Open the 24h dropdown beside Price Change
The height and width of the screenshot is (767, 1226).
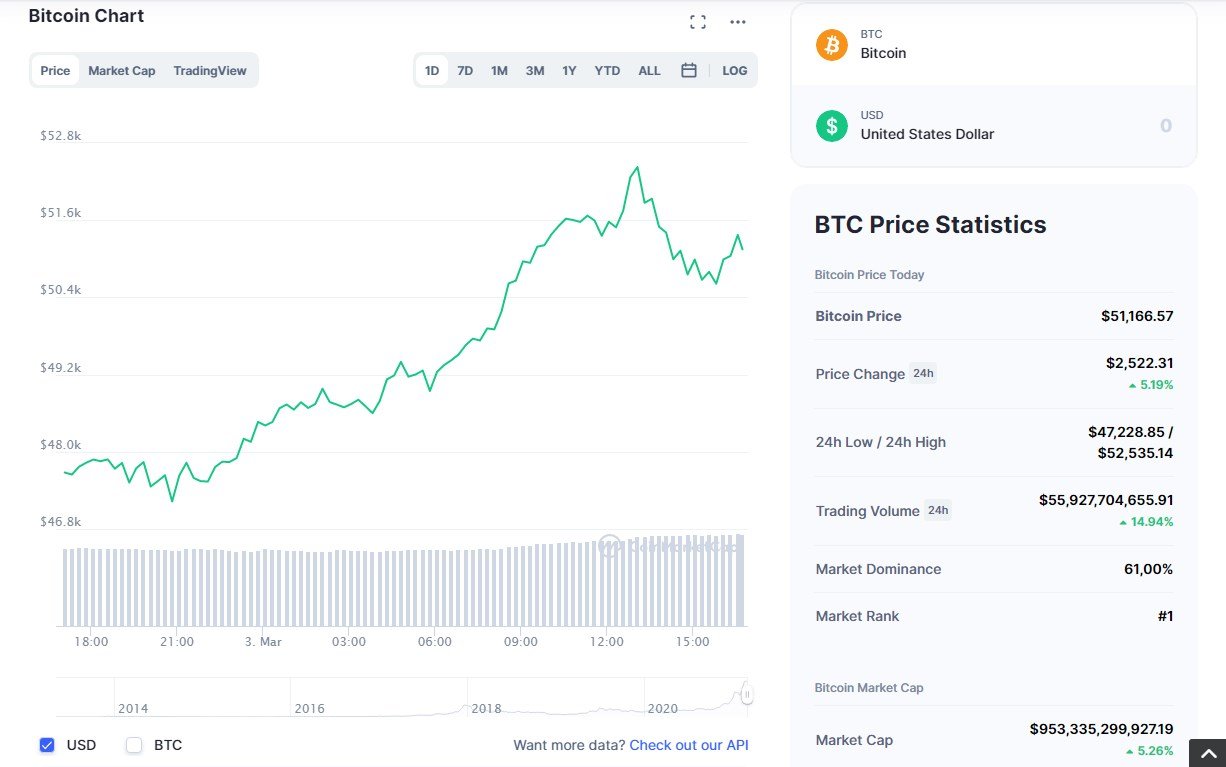[x=923, y=373]
